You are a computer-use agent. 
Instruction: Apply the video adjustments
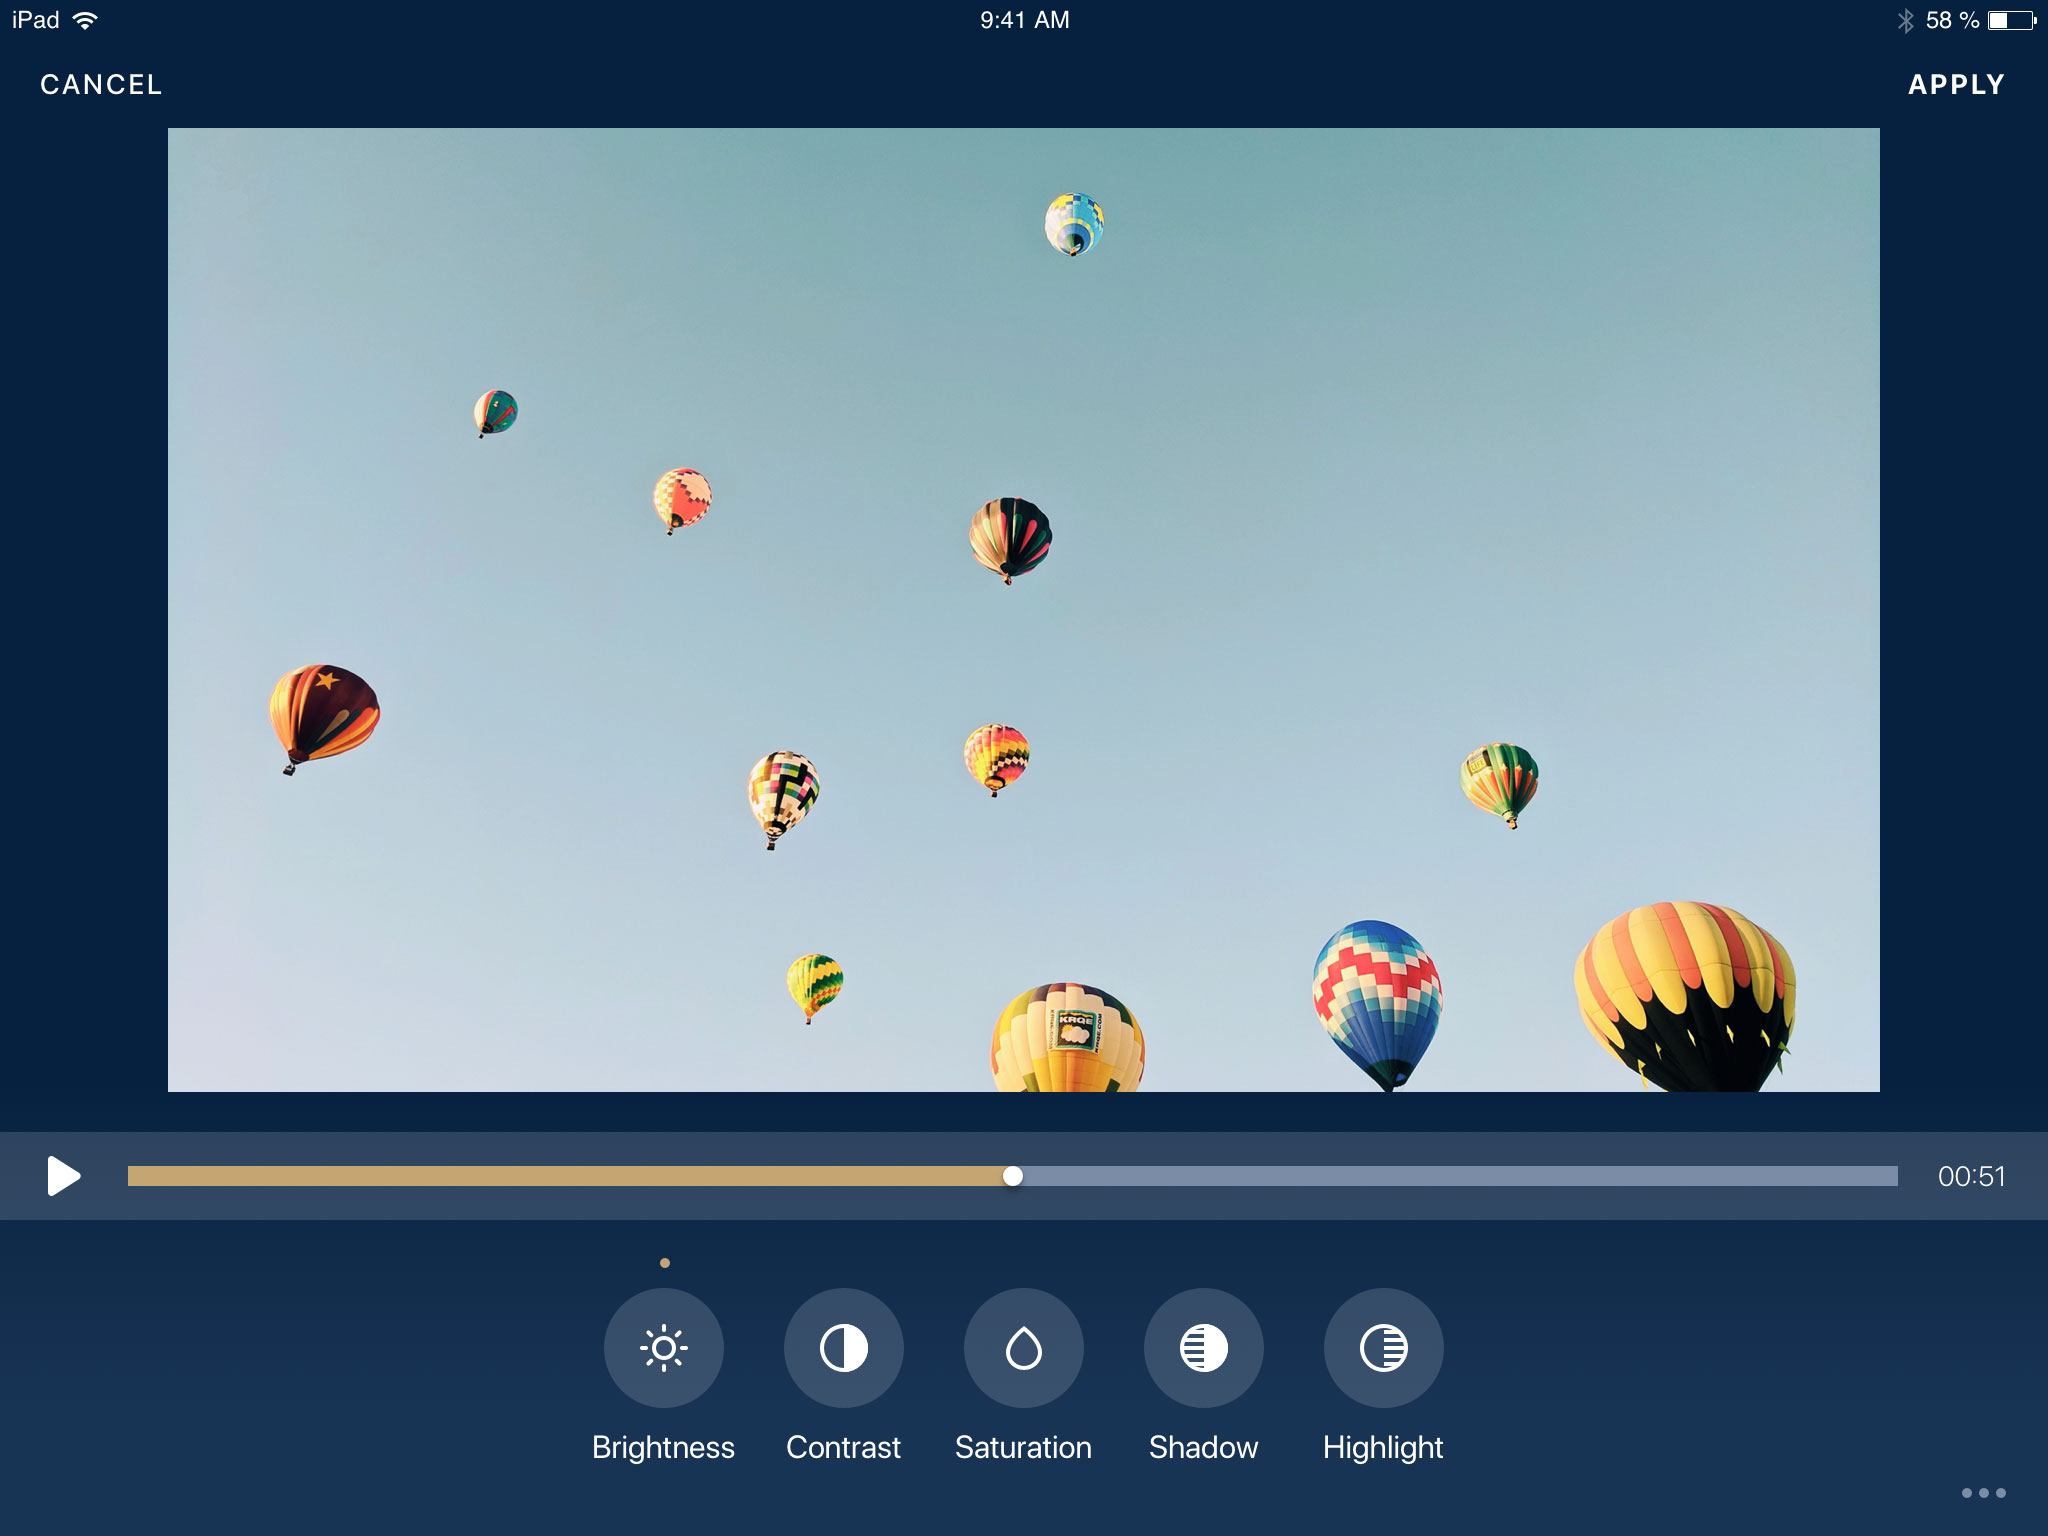pos(1956,85)
